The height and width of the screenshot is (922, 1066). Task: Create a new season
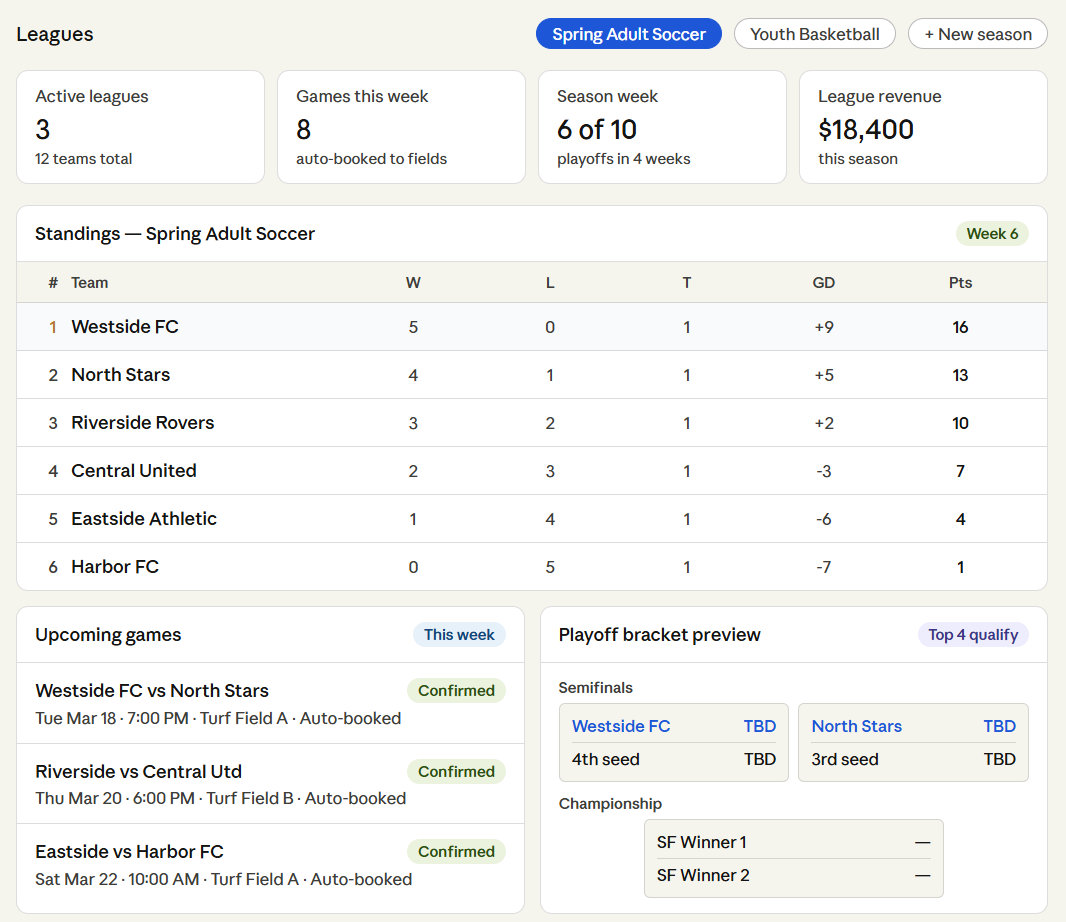tap(977, 33)
